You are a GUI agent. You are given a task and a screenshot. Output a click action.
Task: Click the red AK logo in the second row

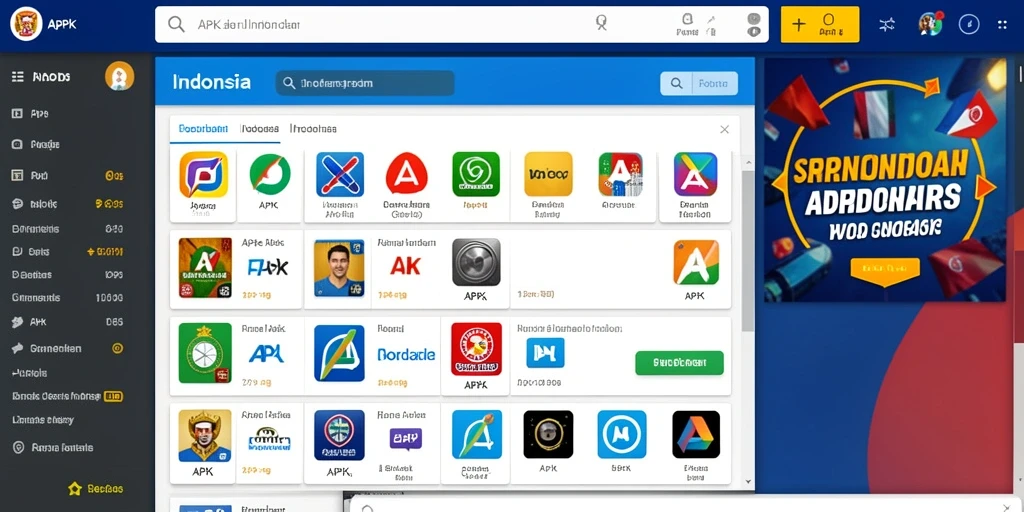pos(405,265)
